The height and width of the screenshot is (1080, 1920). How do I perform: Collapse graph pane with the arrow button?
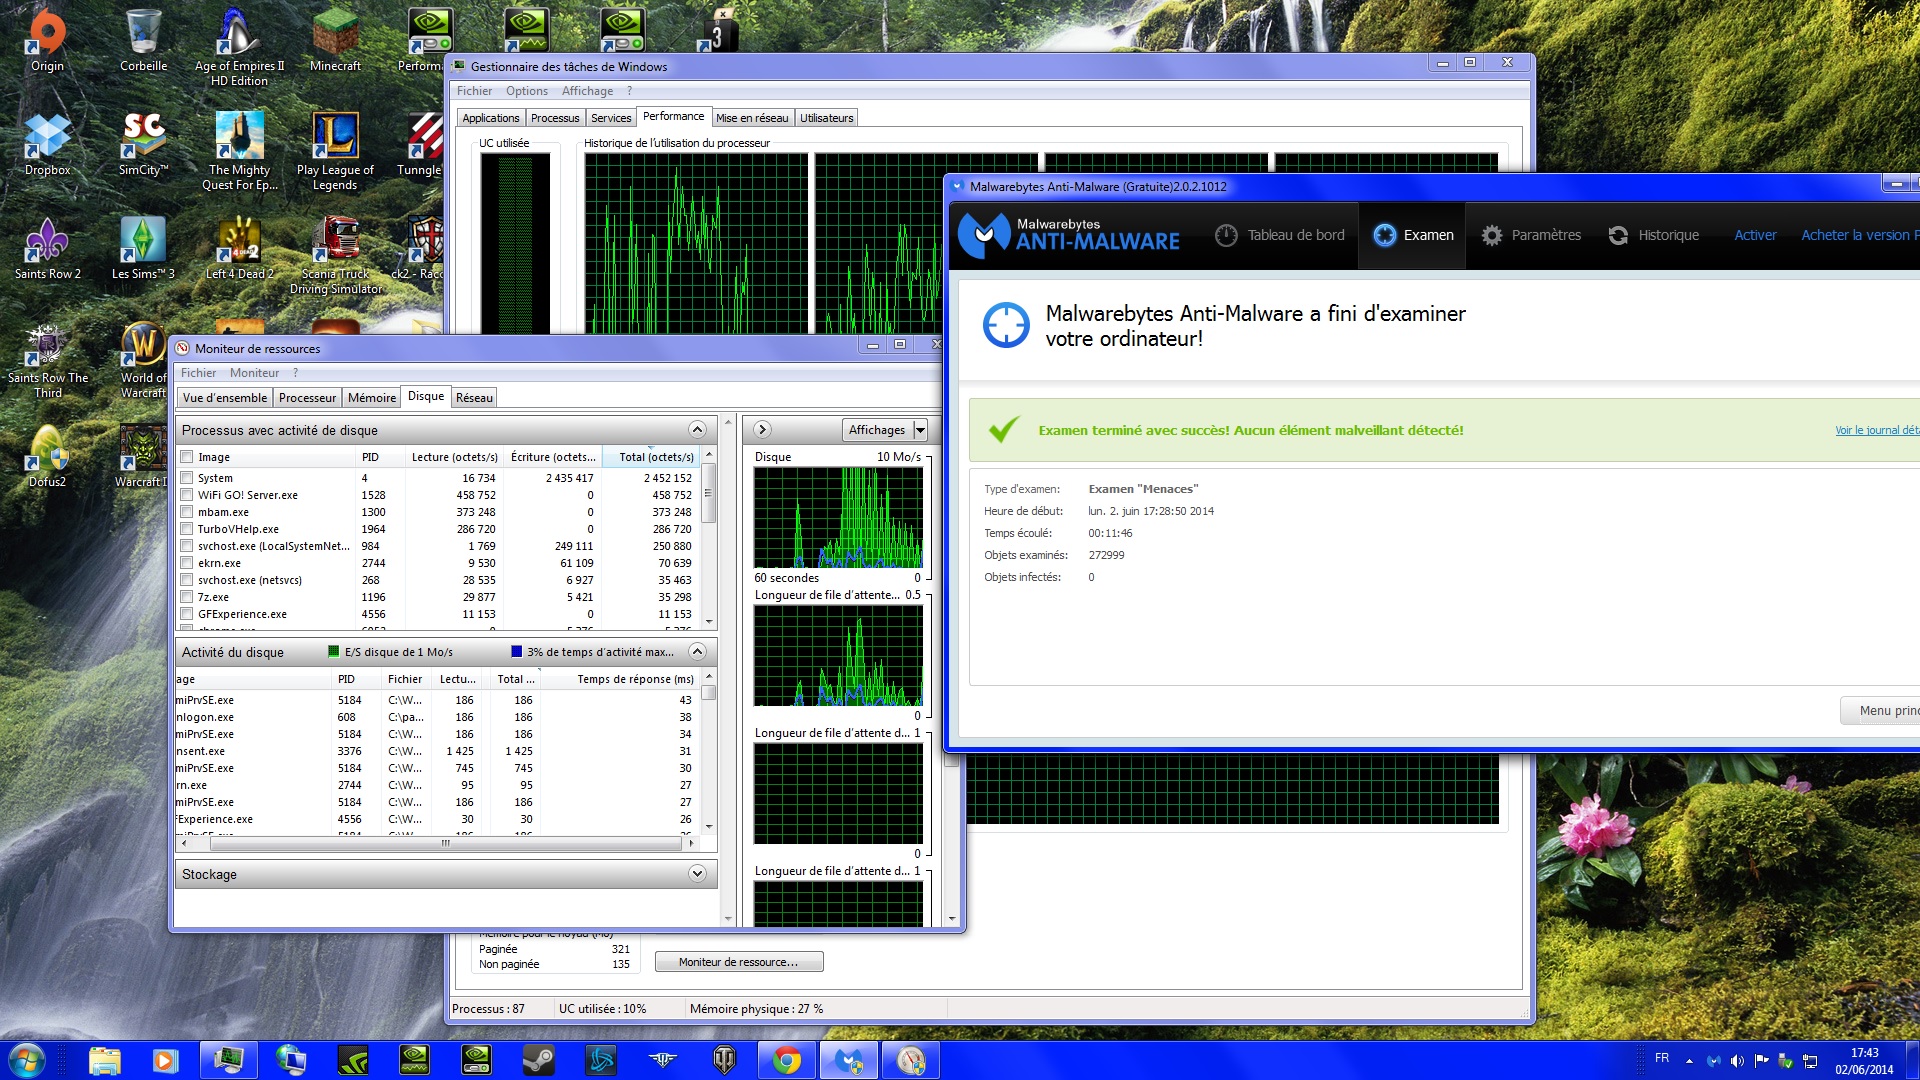(762, 430)
